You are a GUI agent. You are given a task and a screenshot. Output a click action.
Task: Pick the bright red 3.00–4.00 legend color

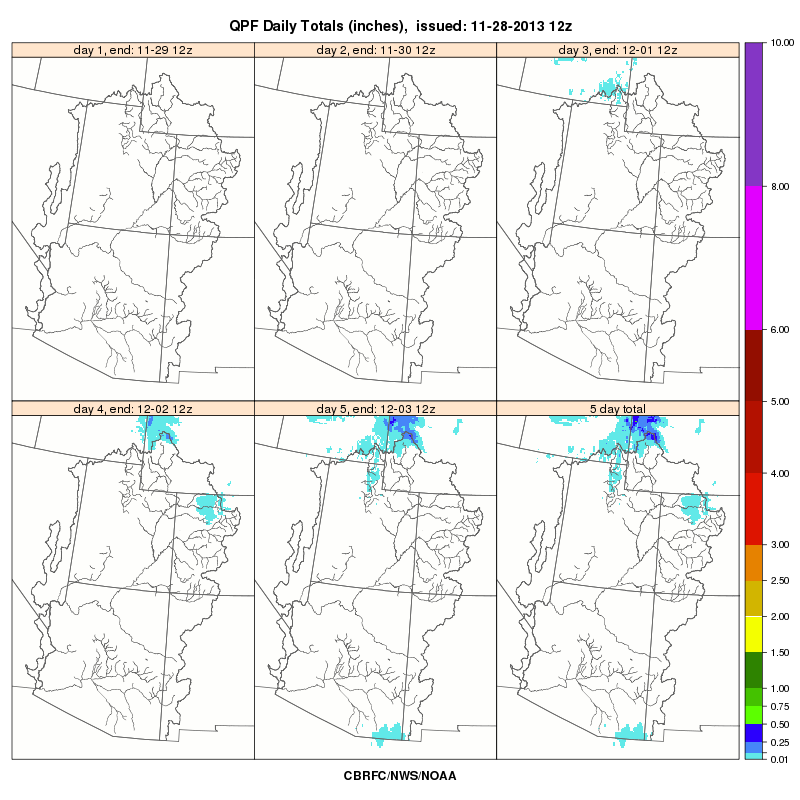[754, 509]
